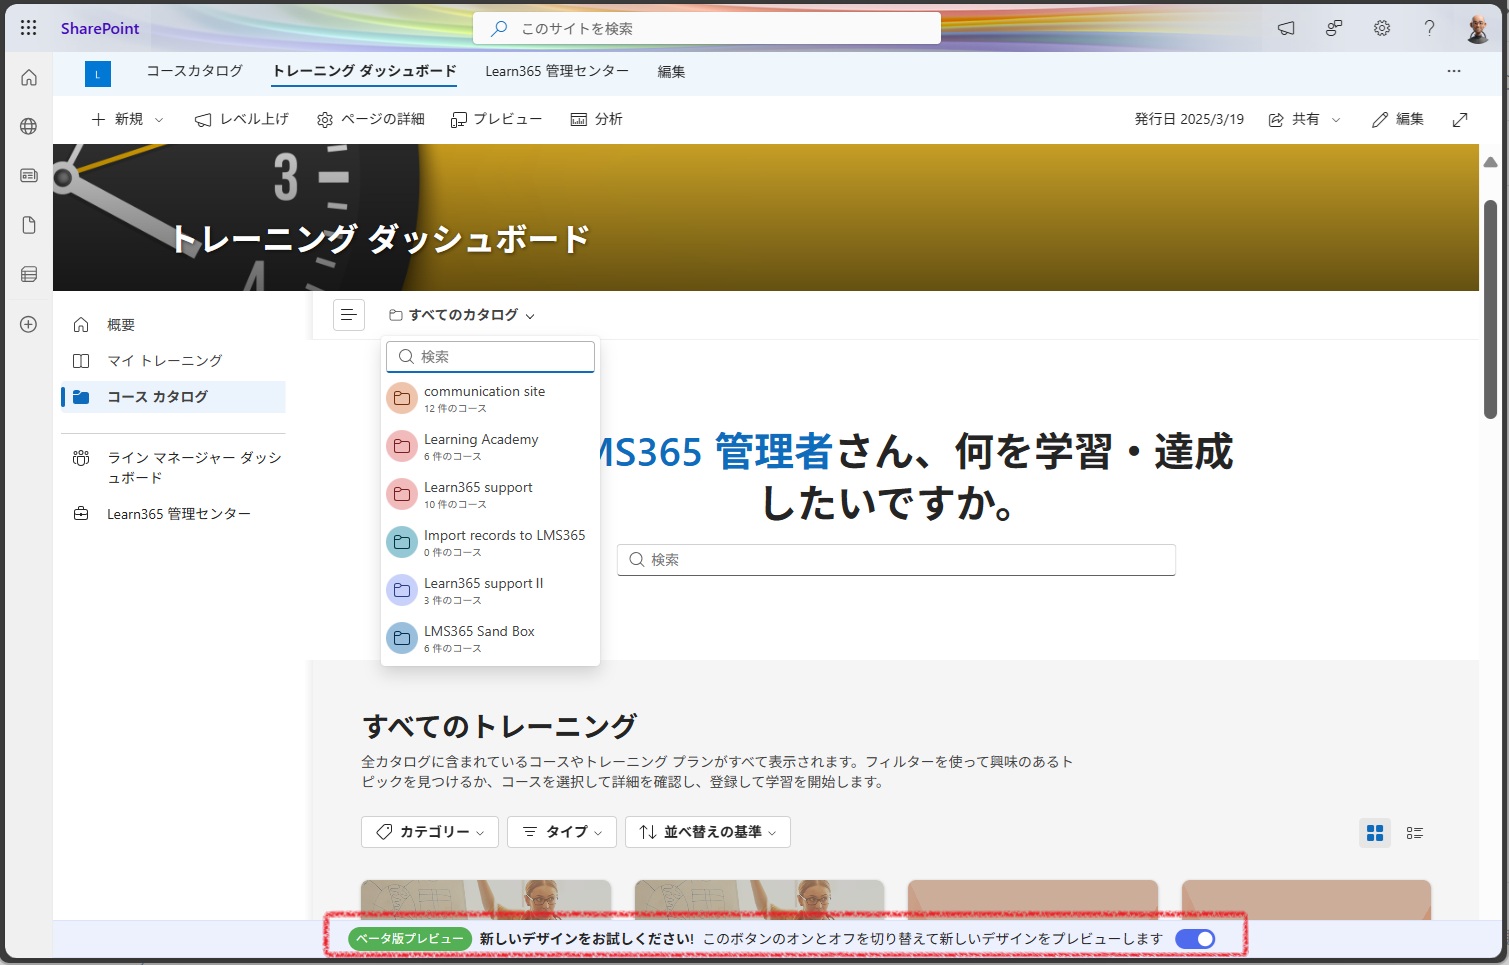Select the communication site catalog folder icon
The width and height of the screenshot is (1509, 965).
402,398
